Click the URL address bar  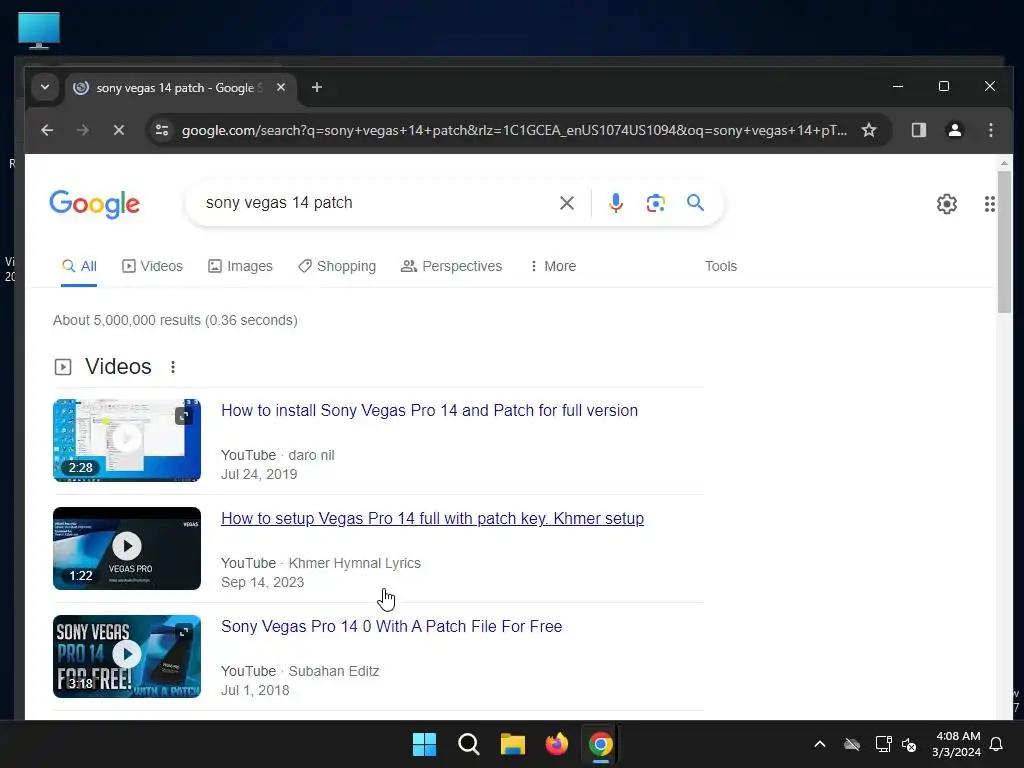point(514,130)
